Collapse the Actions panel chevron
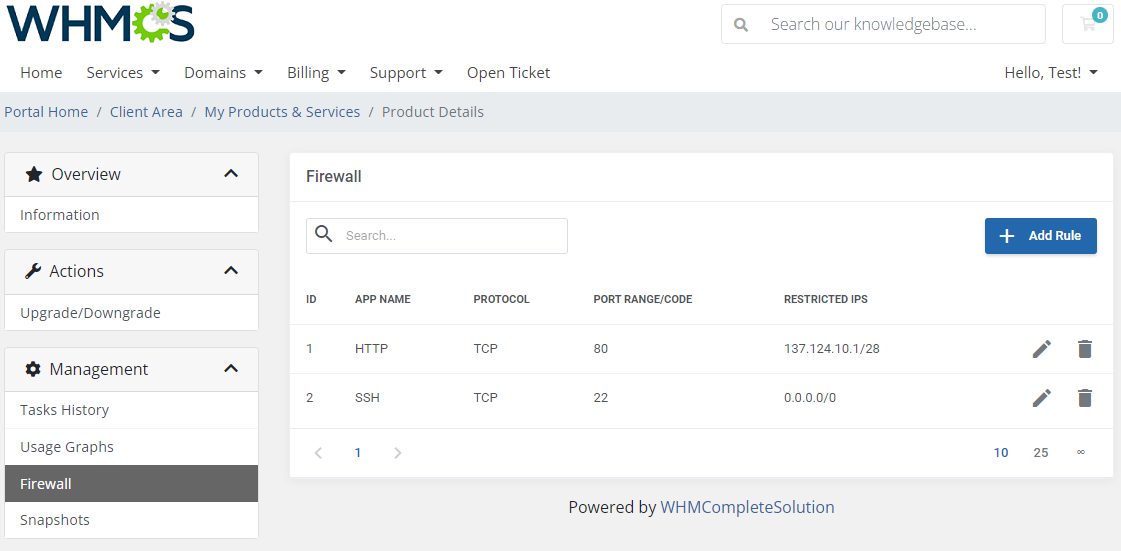Screen dimensions: 1121x551 pos(230,270)
